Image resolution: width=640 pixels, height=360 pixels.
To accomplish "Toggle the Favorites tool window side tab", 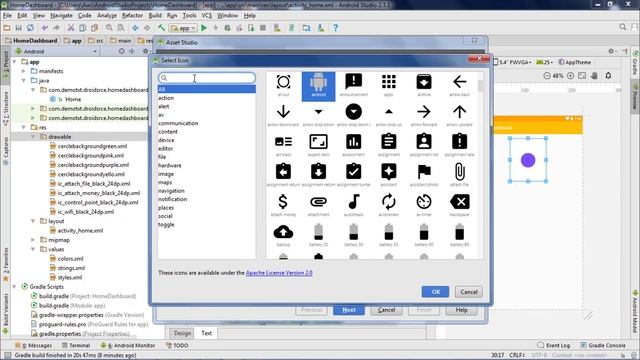I will click(5, 264).
